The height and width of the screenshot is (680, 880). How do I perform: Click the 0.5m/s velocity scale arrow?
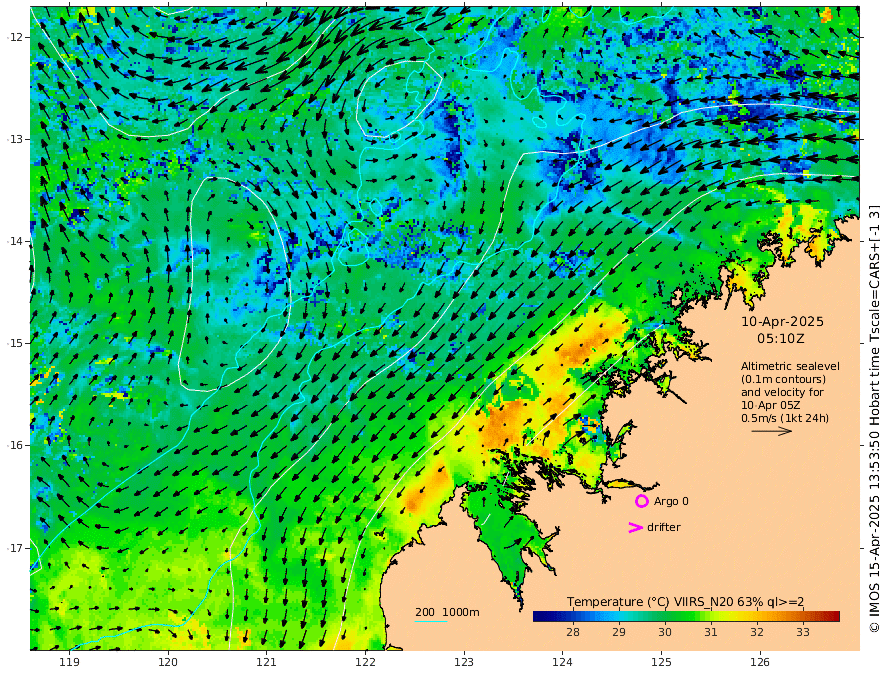tap(772, 431)
